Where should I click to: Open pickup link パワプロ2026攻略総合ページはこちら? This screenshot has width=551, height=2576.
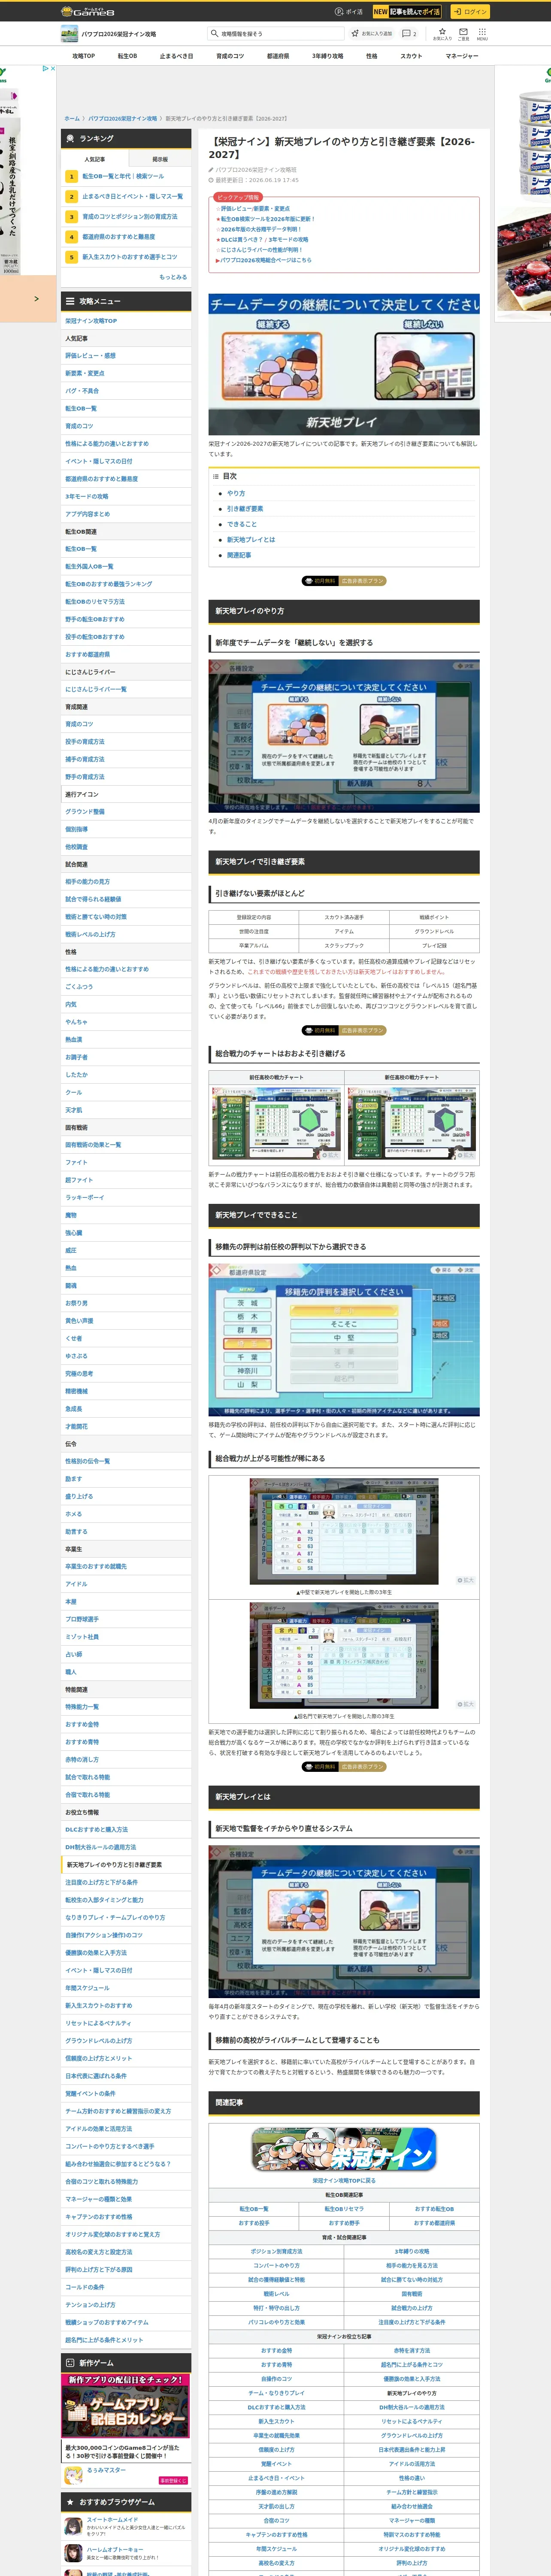[x=266, y=260]
